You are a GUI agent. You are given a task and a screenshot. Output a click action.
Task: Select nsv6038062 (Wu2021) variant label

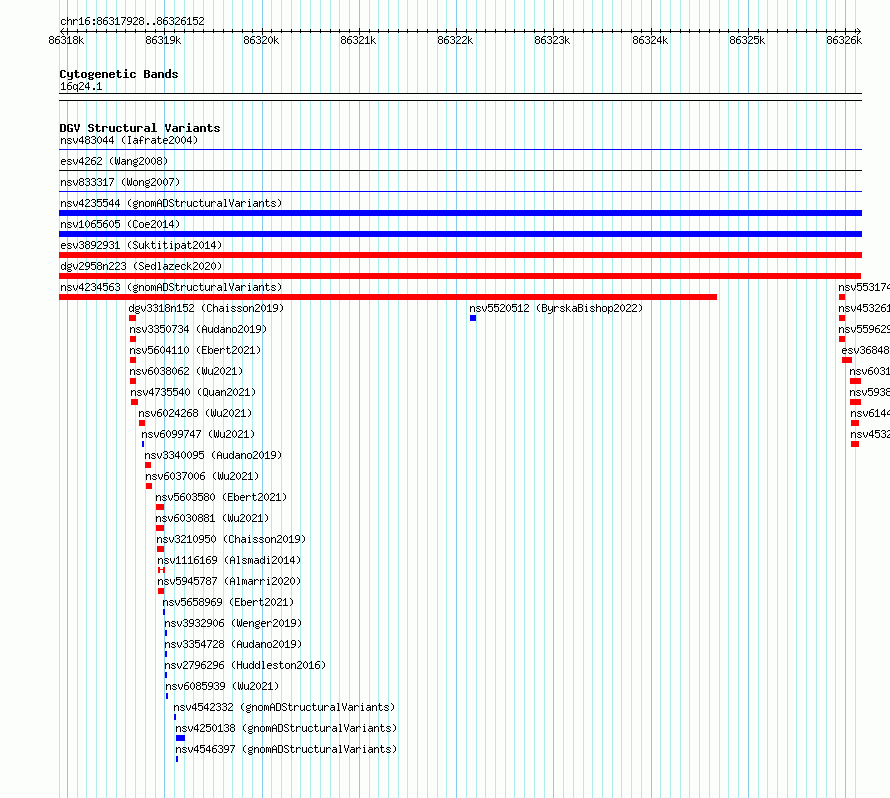coord(186,371)
